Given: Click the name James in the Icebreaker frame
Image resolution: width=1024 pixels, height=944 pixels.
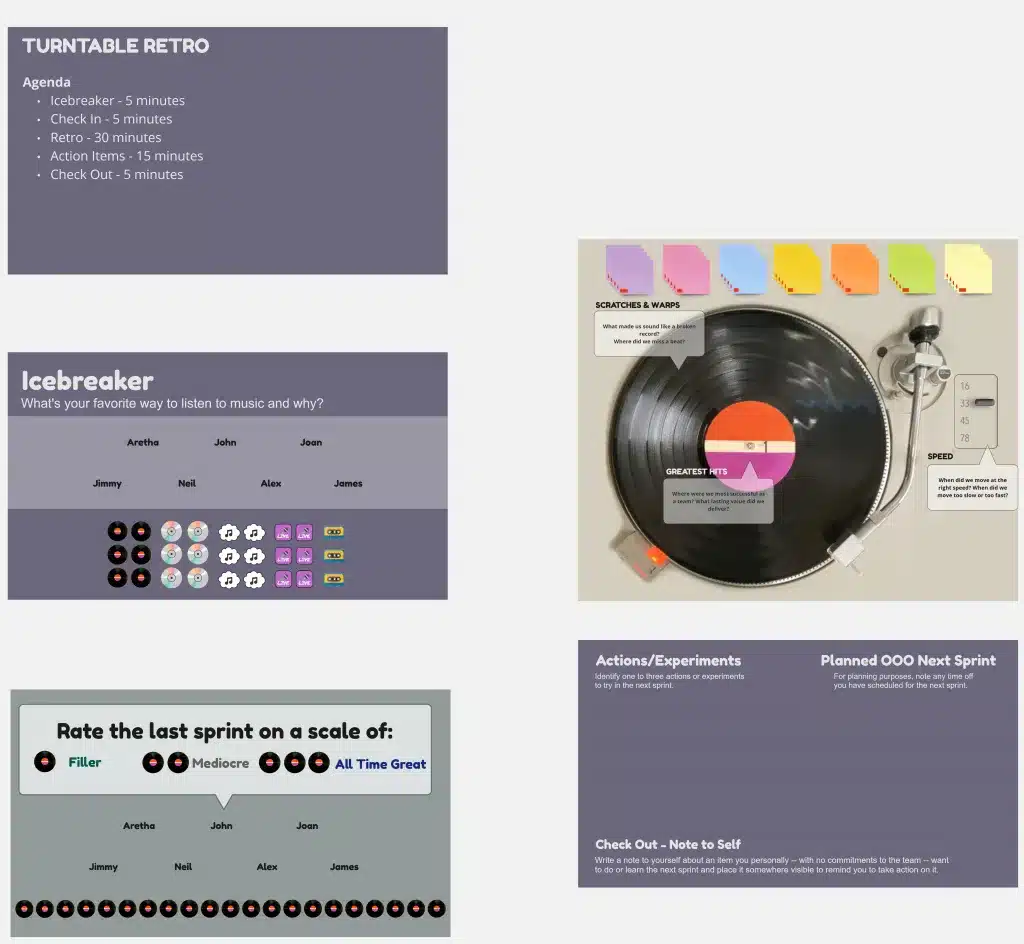Looking at the screenshot, I should pos(348,483).
